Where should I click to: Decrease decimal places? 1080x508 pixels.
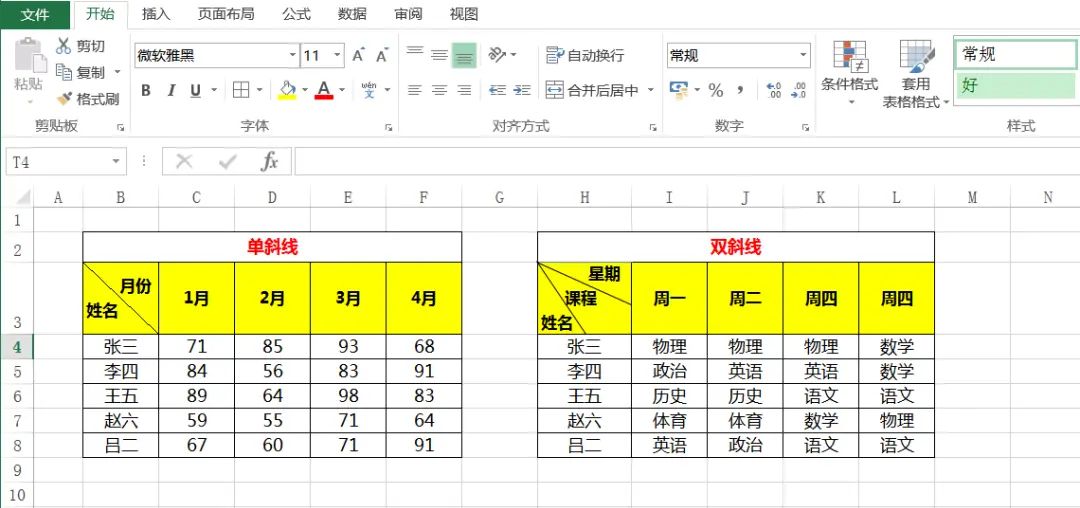[x=798, y=90]
